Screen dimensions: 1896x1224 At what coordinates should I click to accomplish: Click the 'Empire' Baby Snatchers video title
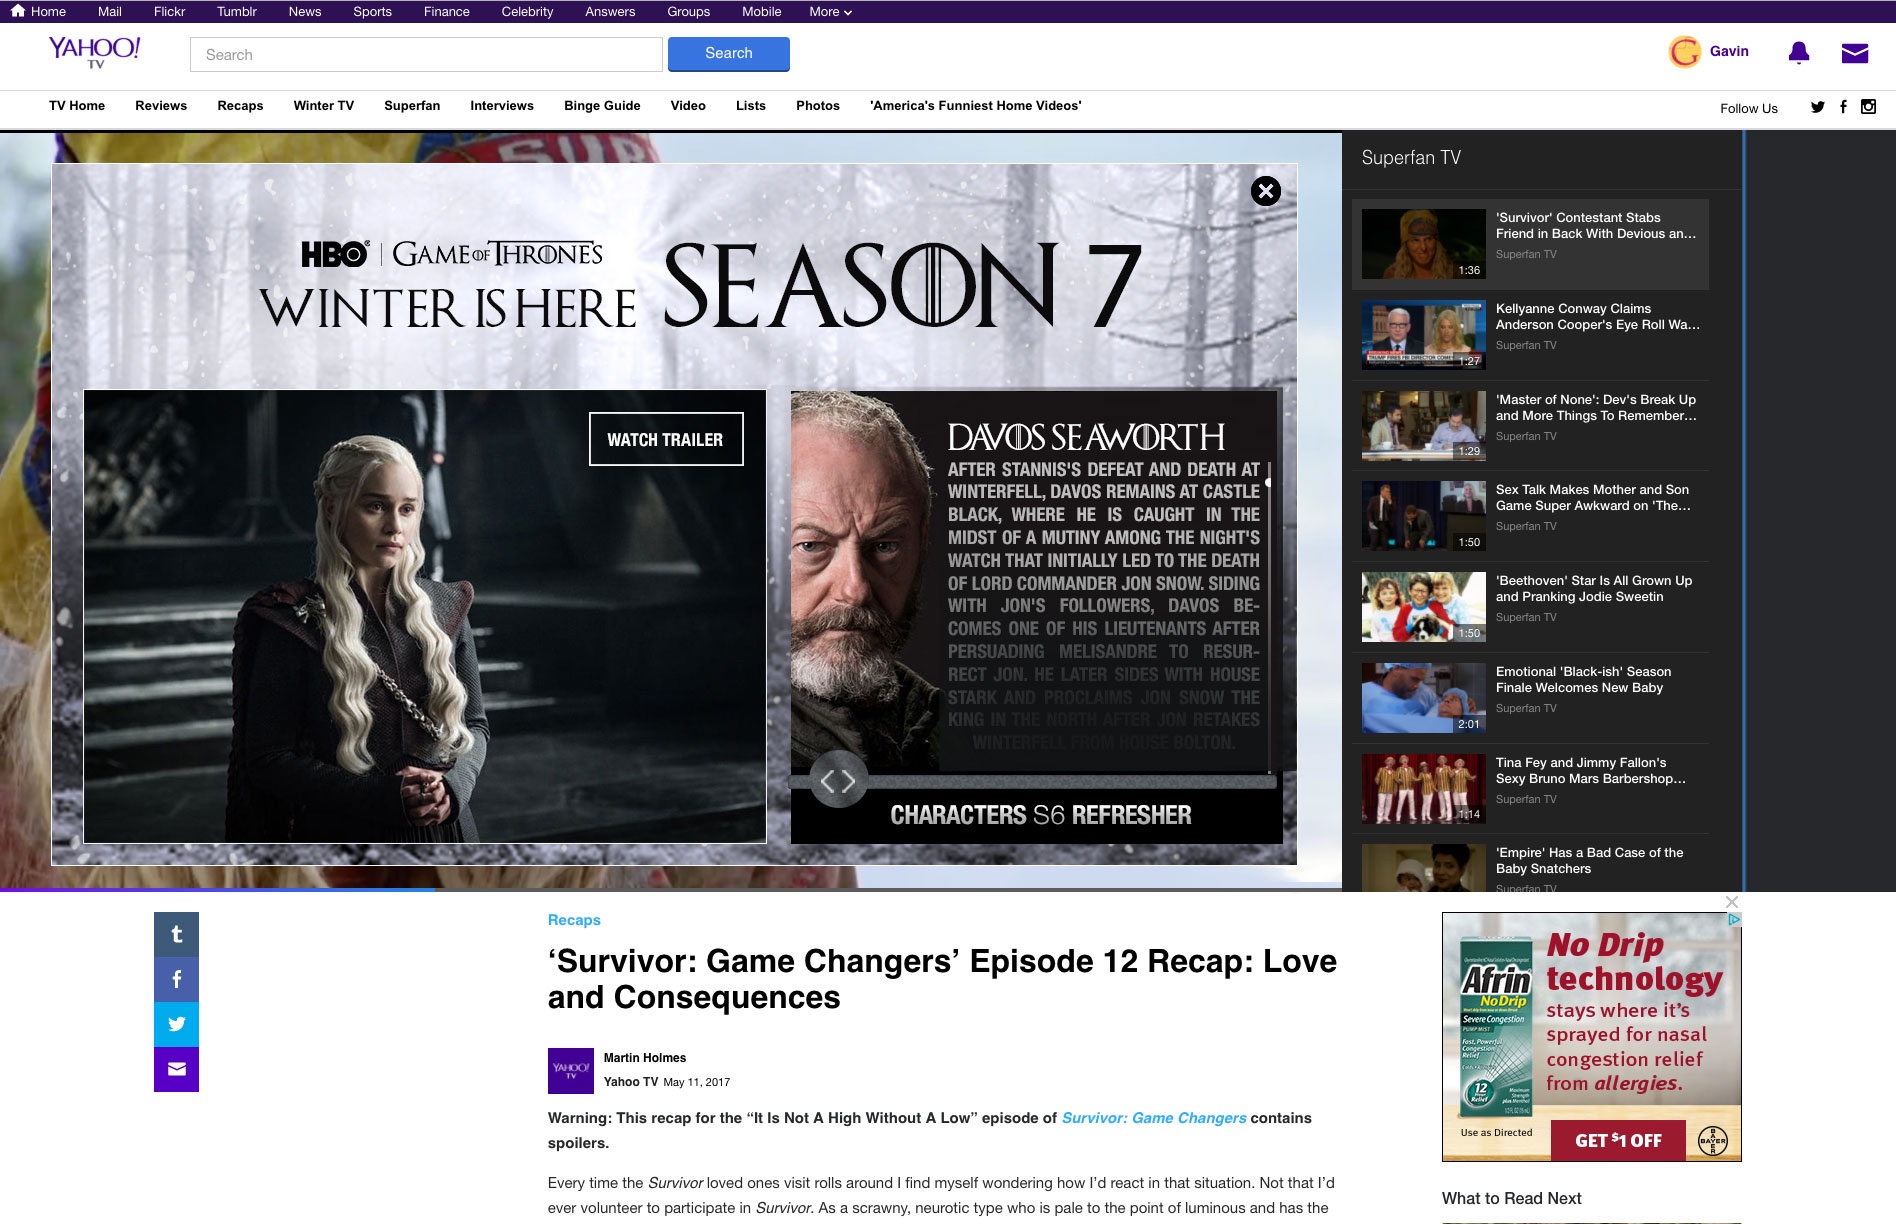(1590, 861)
